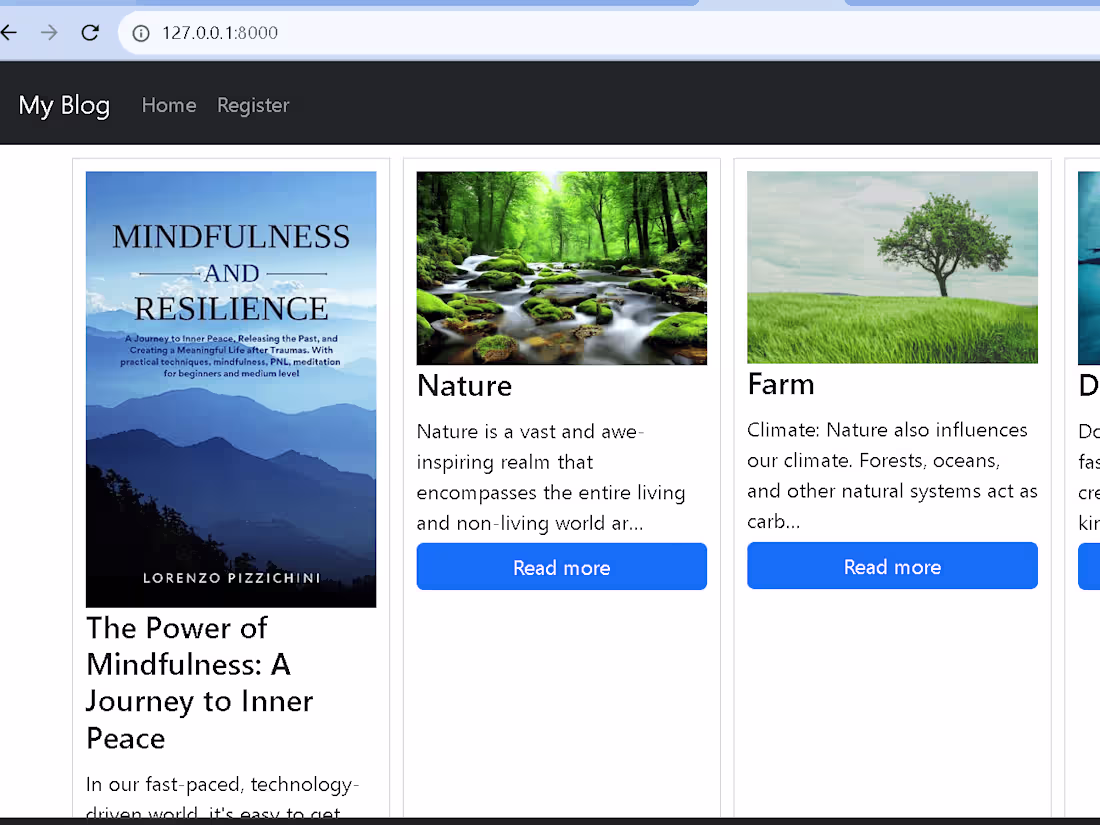
Task: Click the Read more button on the rightmost card
Action: [x=1091, y=566]
